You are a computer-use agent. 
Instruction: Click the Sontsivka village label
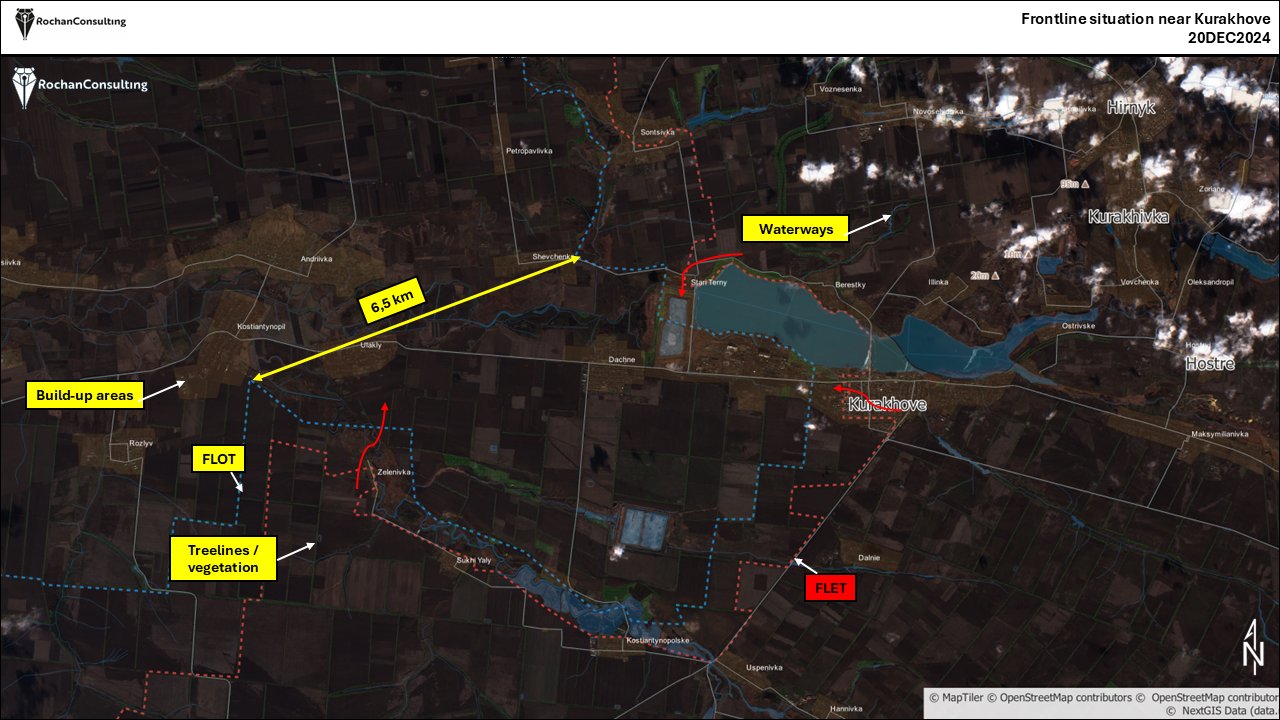658,132
